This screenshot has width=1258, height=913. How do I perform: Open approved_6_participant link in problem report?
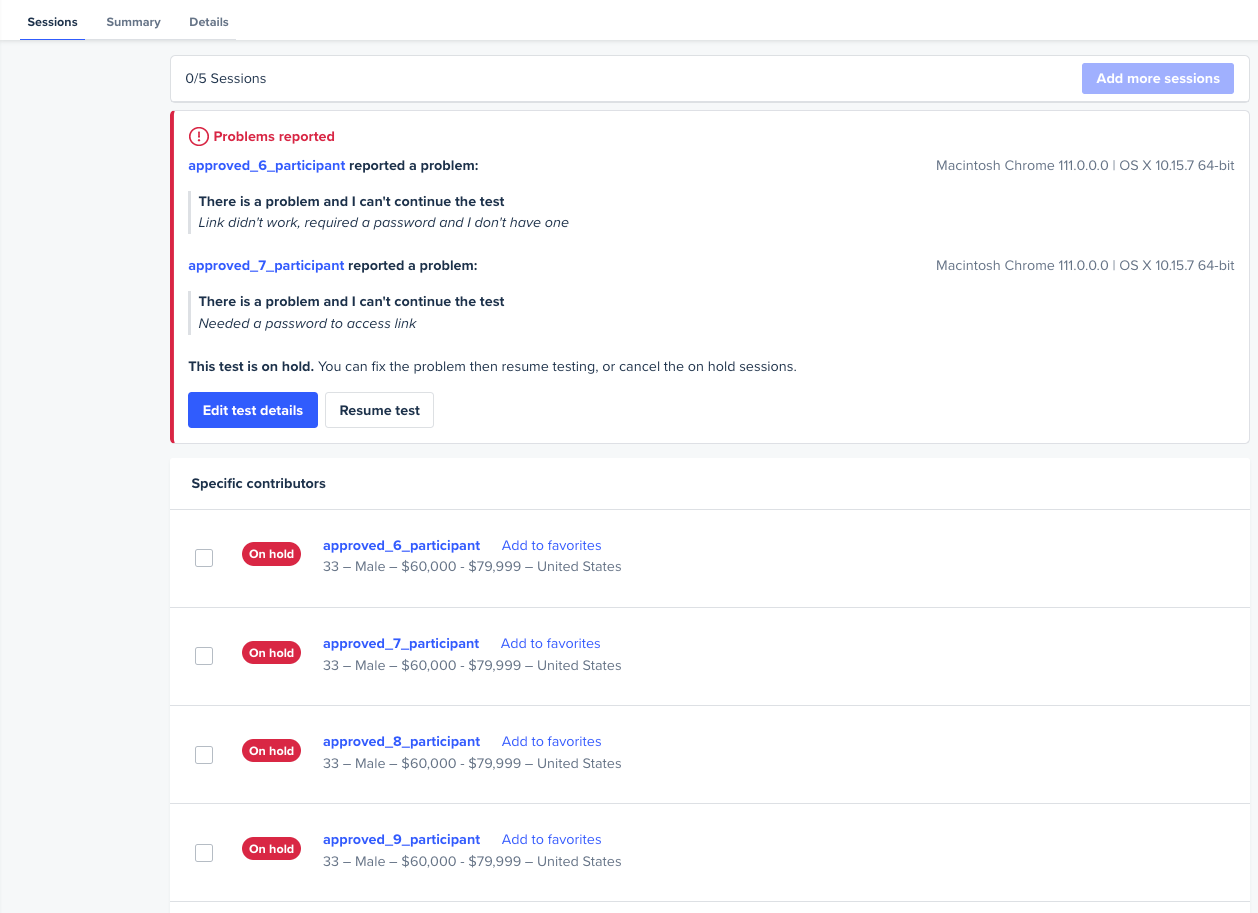click(x=267, y=166)
